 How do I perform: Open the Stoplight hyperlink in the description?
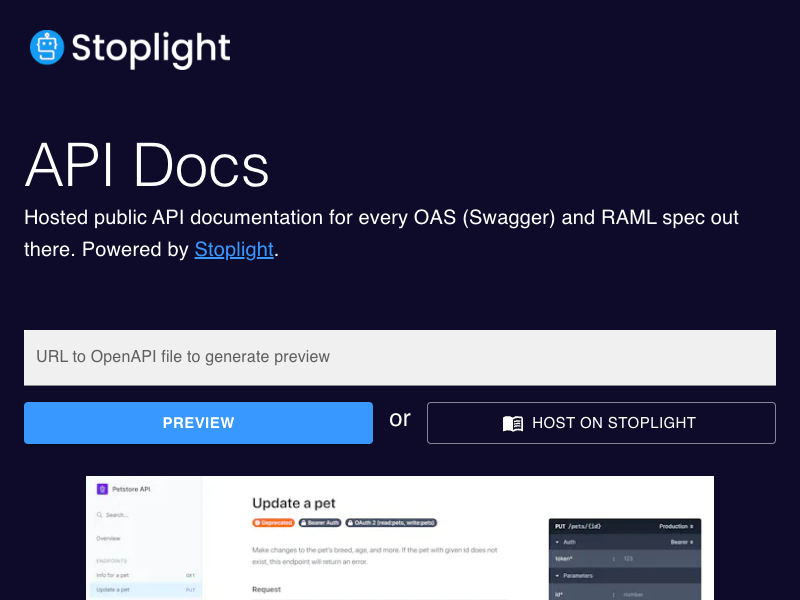click(234, 249)
